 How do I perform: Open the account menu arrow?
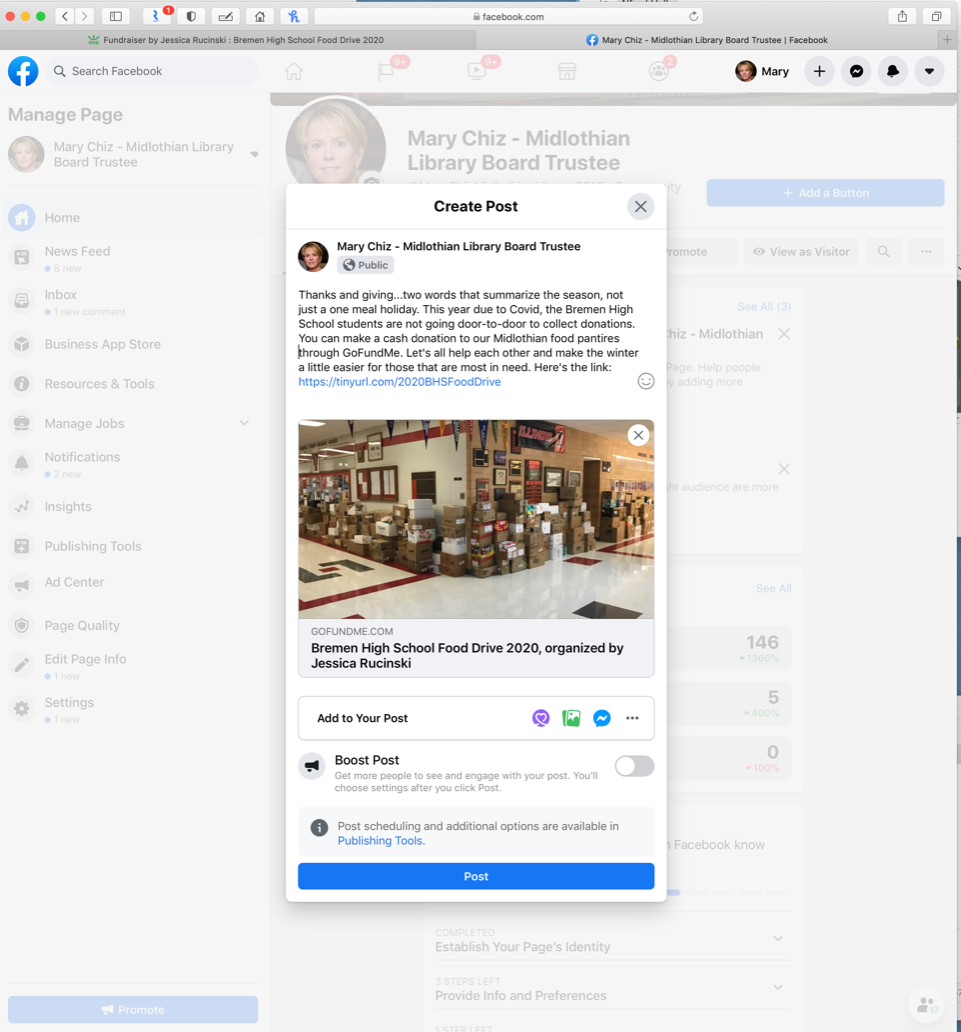click(929, 71)
